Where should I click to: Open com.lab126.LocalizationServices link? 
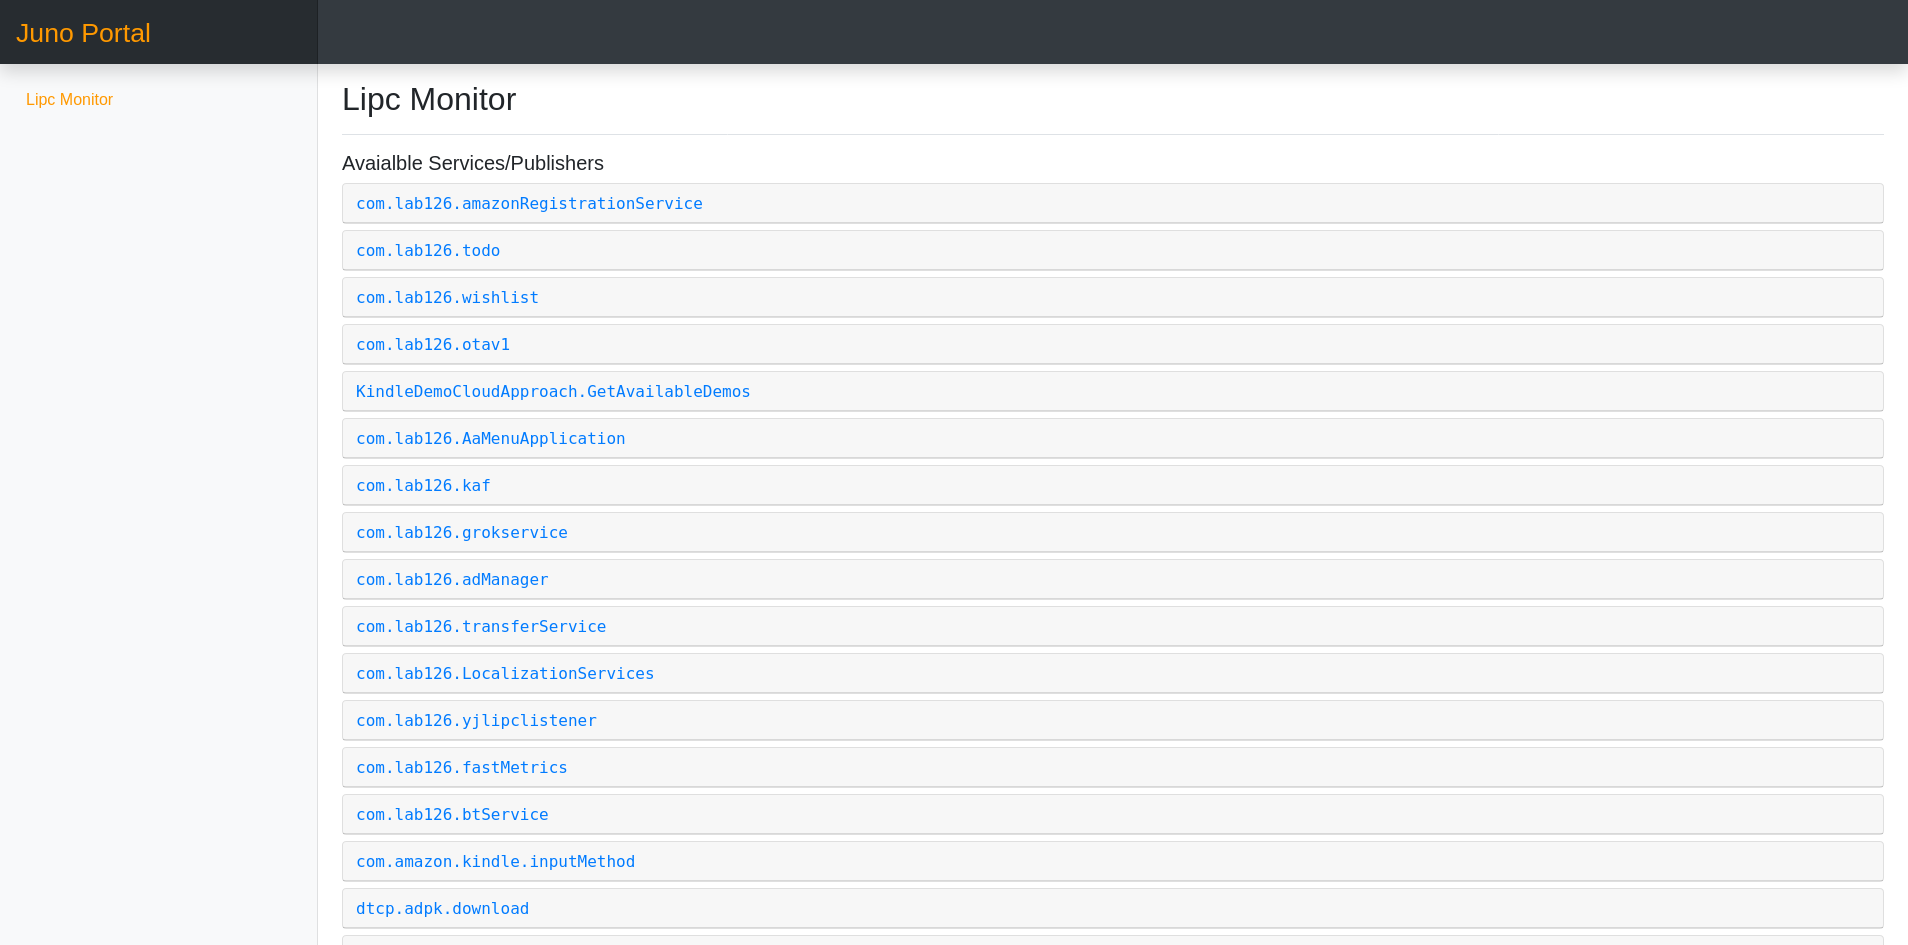click(x=505, y=674)
